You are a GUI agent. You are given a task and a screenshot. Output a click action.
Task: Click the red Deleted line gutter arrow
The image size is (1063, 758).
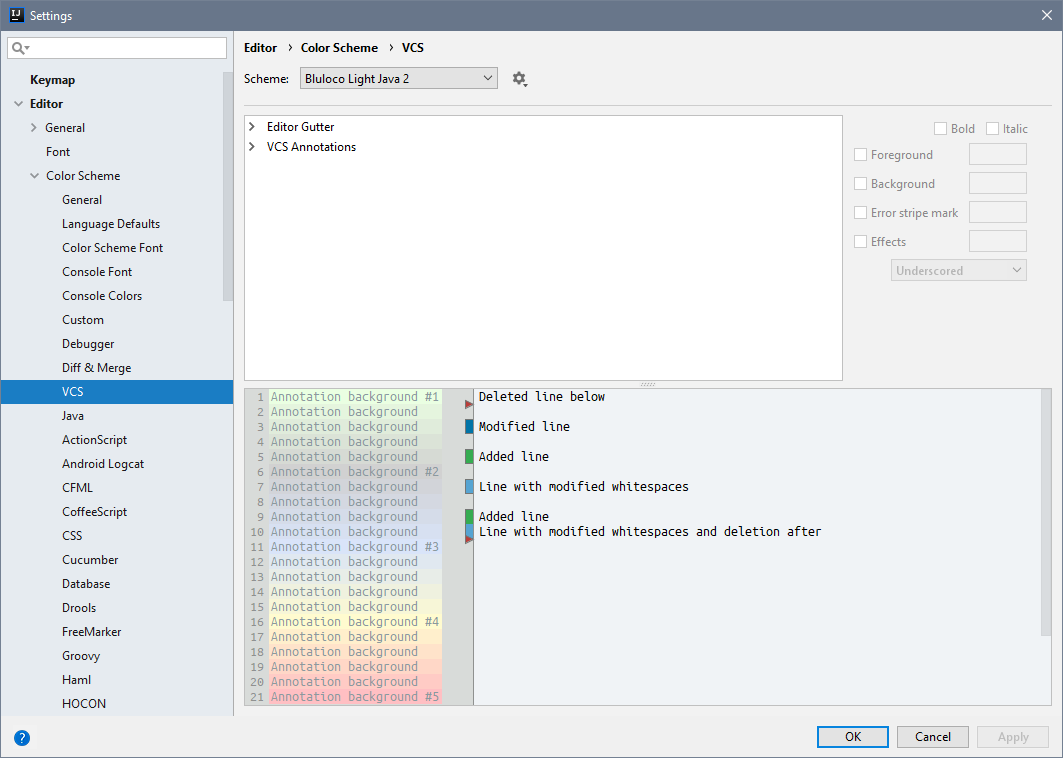469,404
